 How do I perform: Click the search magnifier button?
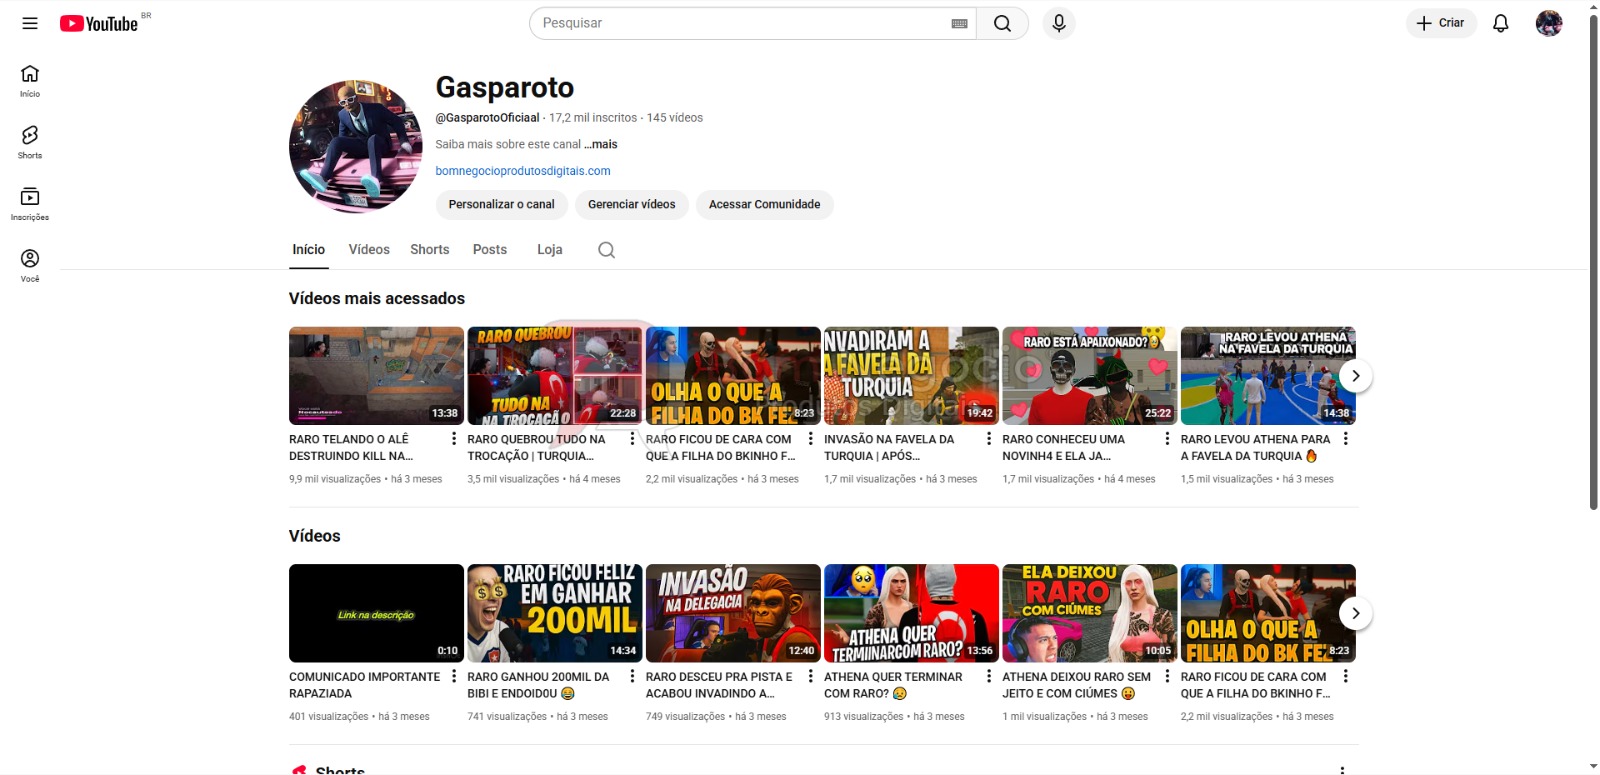coord(1002,23)
